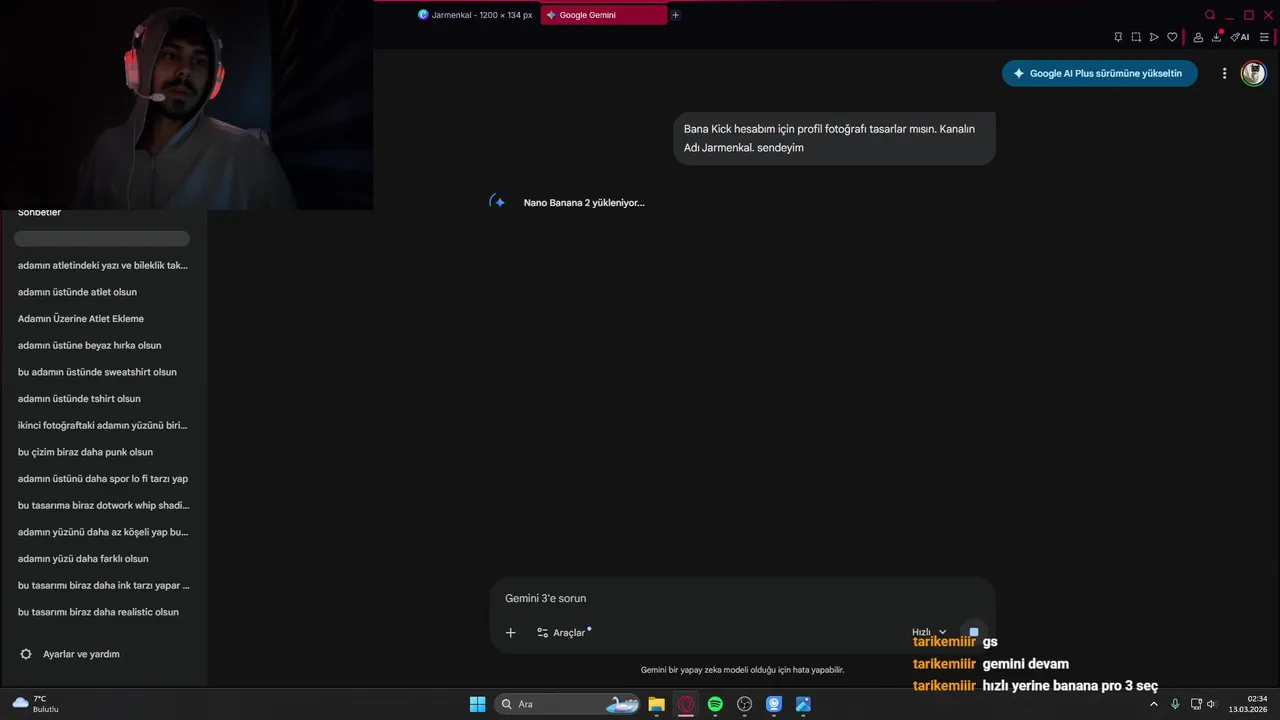
Task: Open the Opera easy setup sliders icon
Action: 1264,37
